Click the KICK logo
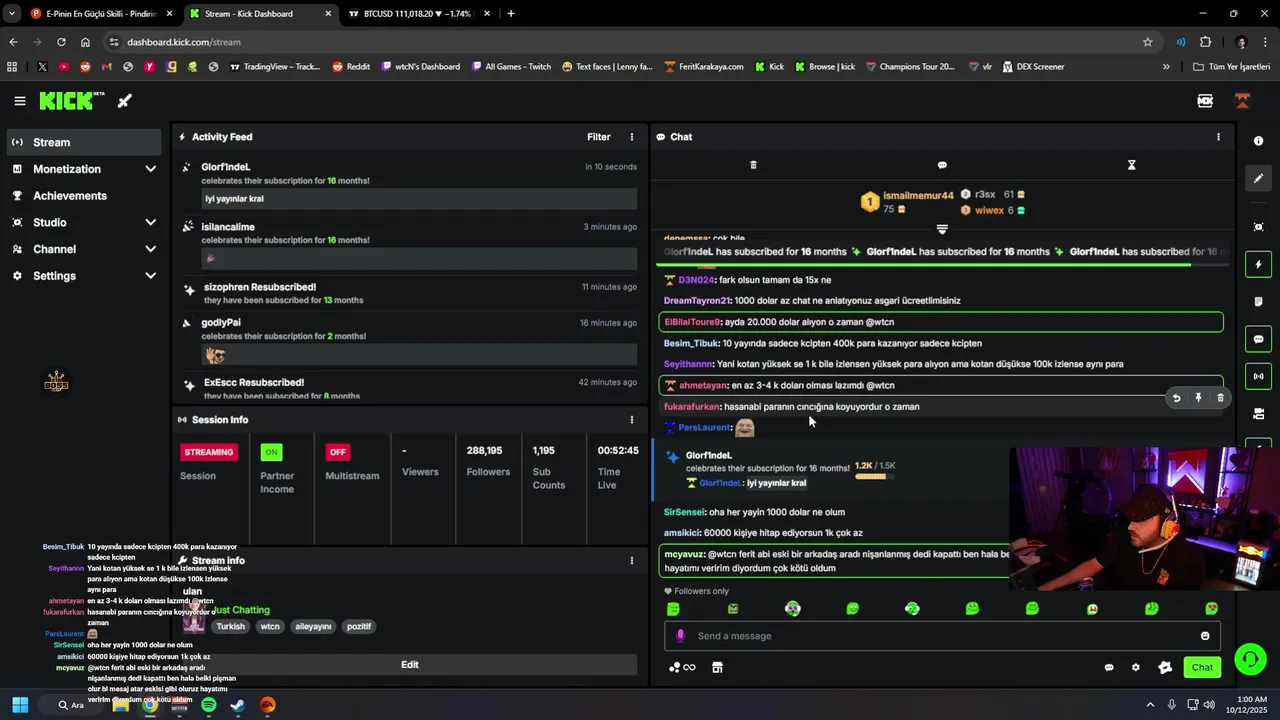 (x=72, y=101)
